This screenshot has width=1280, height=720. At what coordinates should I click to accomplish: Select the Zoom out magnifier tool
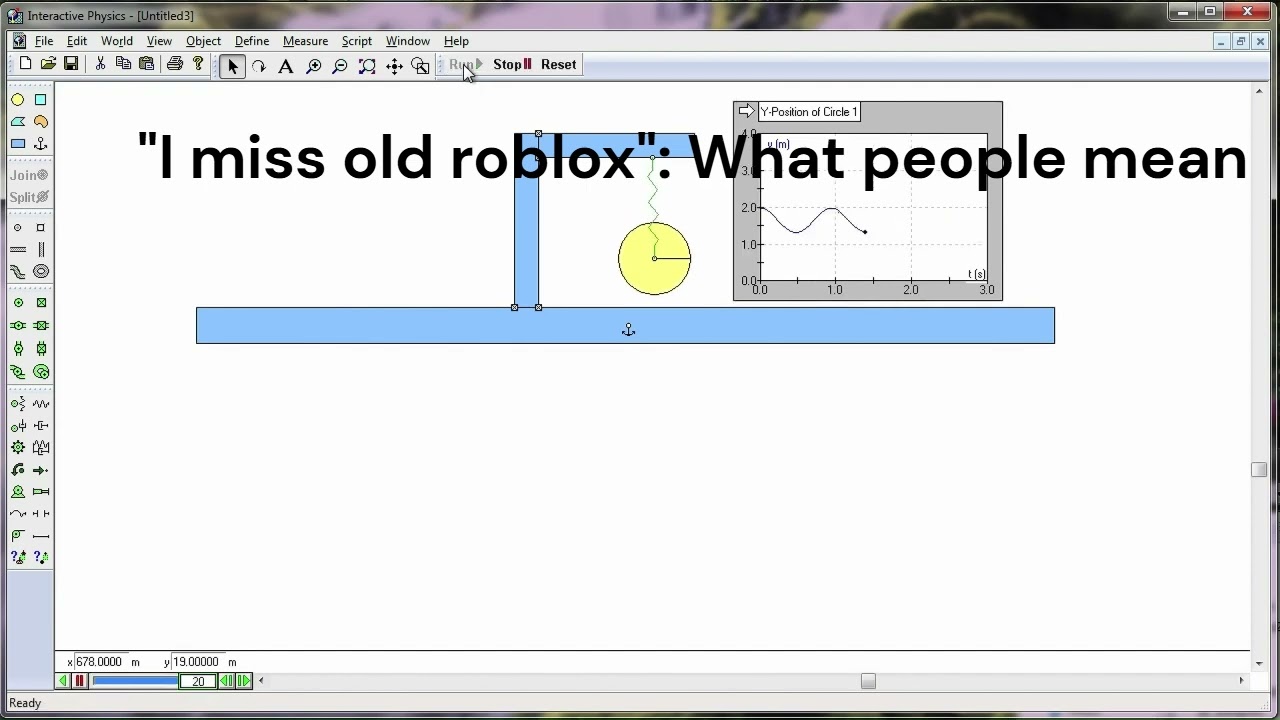click(x=340, y=66)
